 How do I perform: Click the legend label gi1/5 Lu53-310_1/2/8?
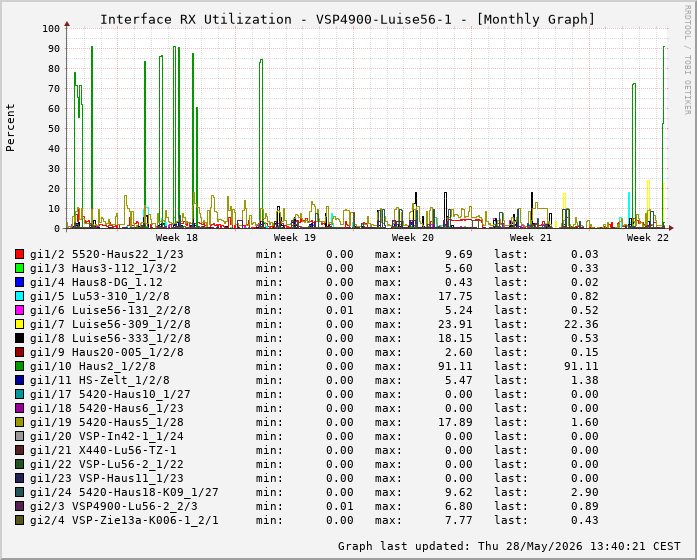(x=100, y=296)
